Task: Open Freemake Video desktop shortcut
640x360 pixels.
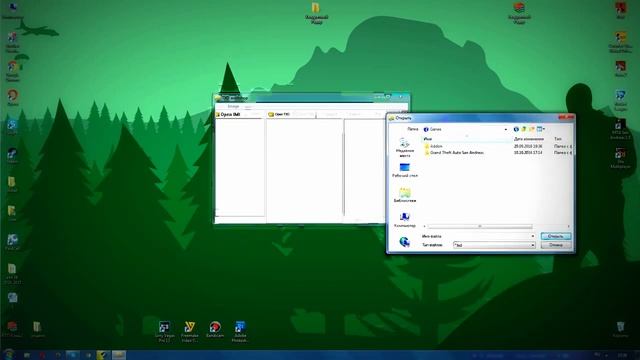Action: 189,331
